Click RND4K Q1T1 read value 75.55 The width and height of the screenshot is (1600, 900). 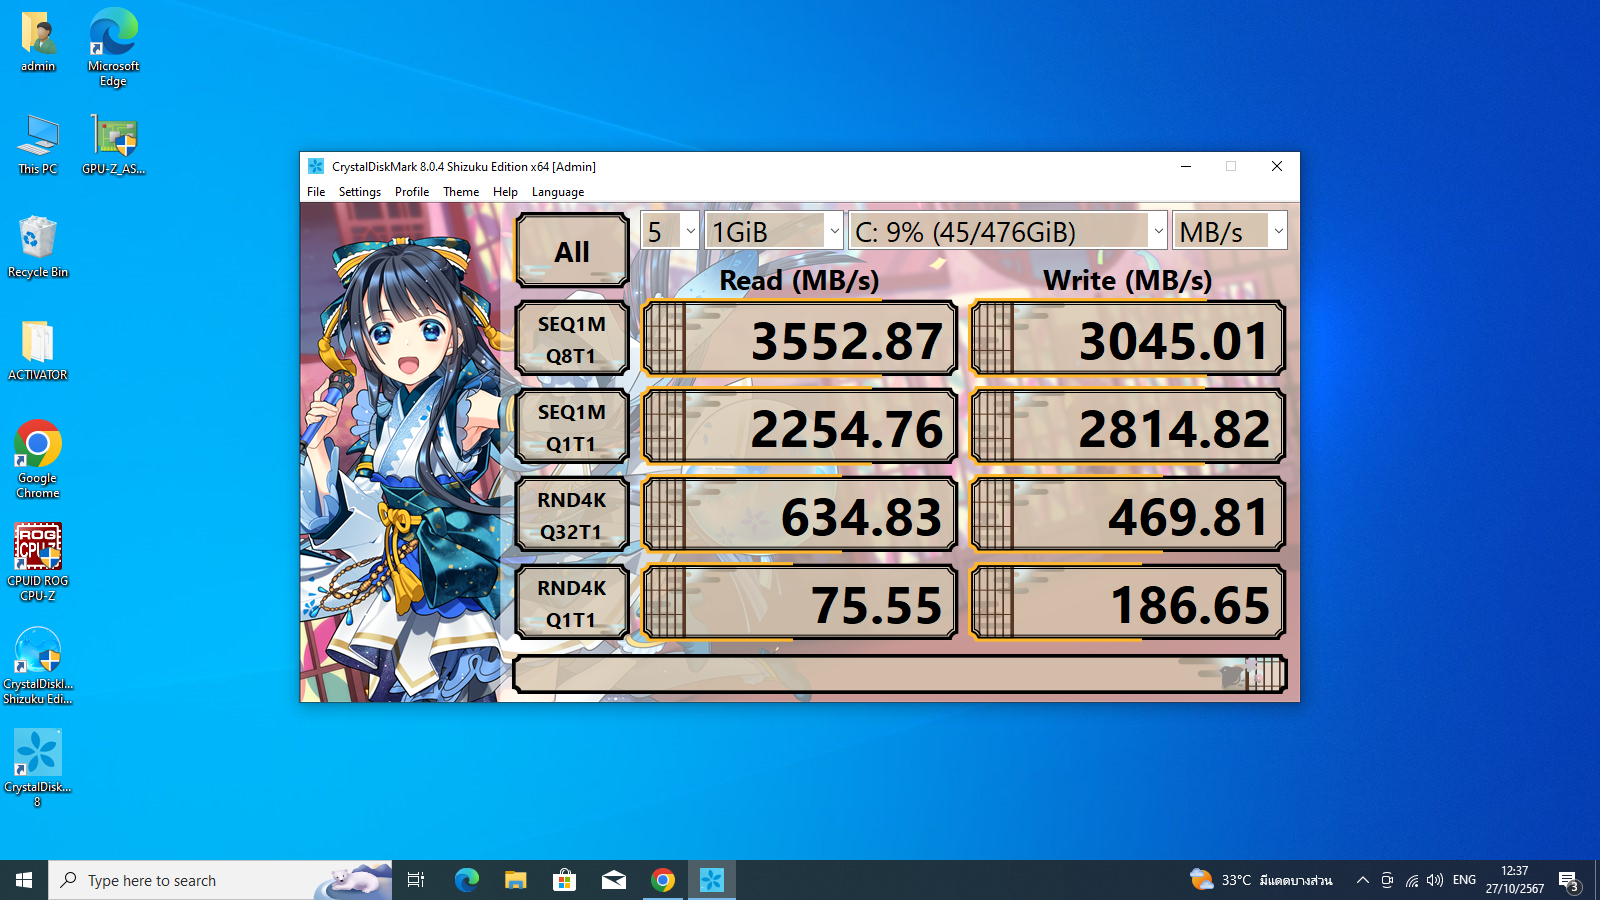[800, 603]
